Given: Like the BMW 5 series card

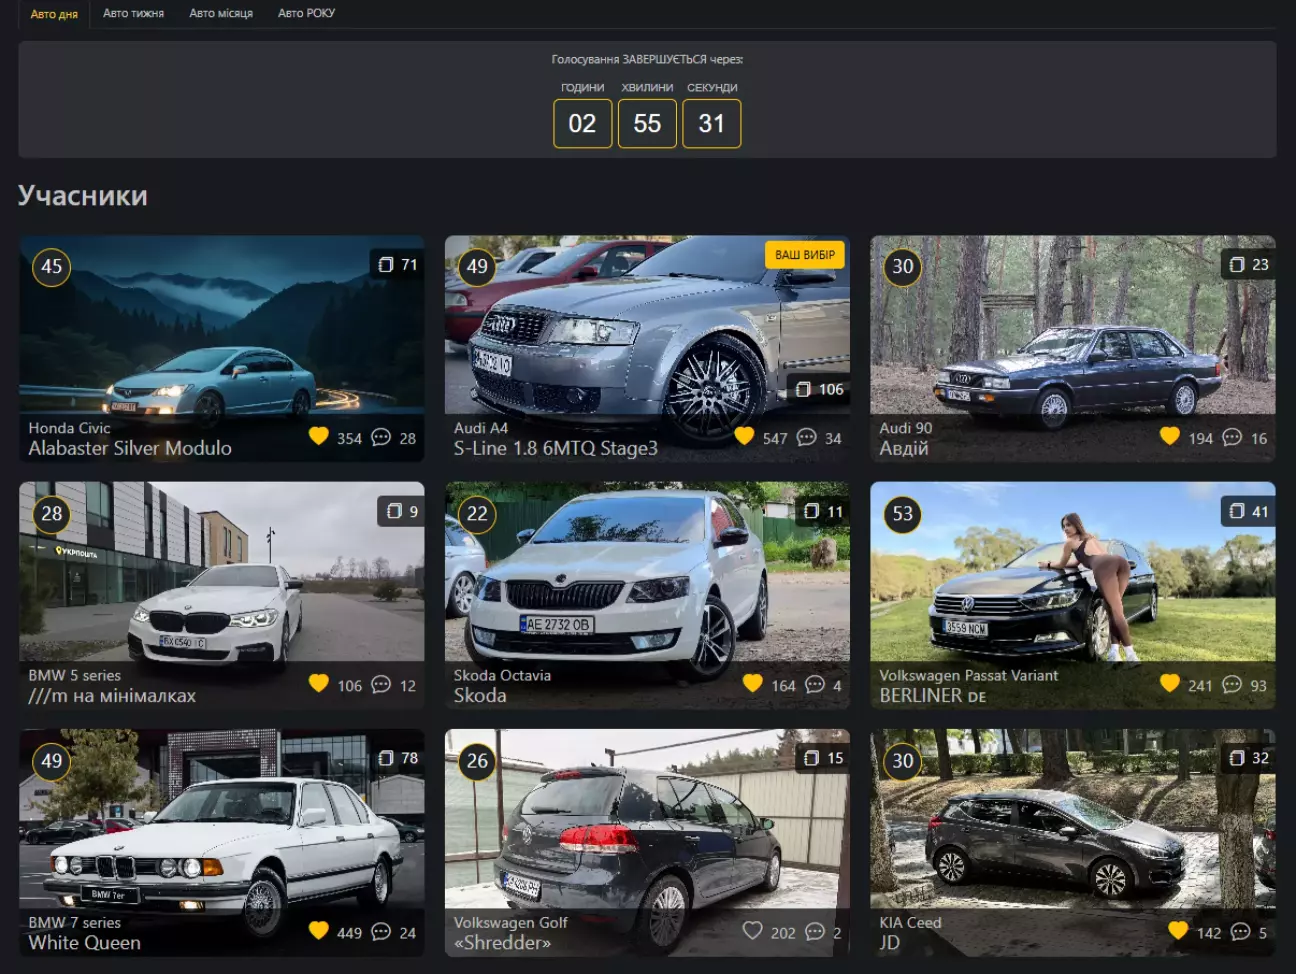Looking at the screenshot, I should coord(319,684).
